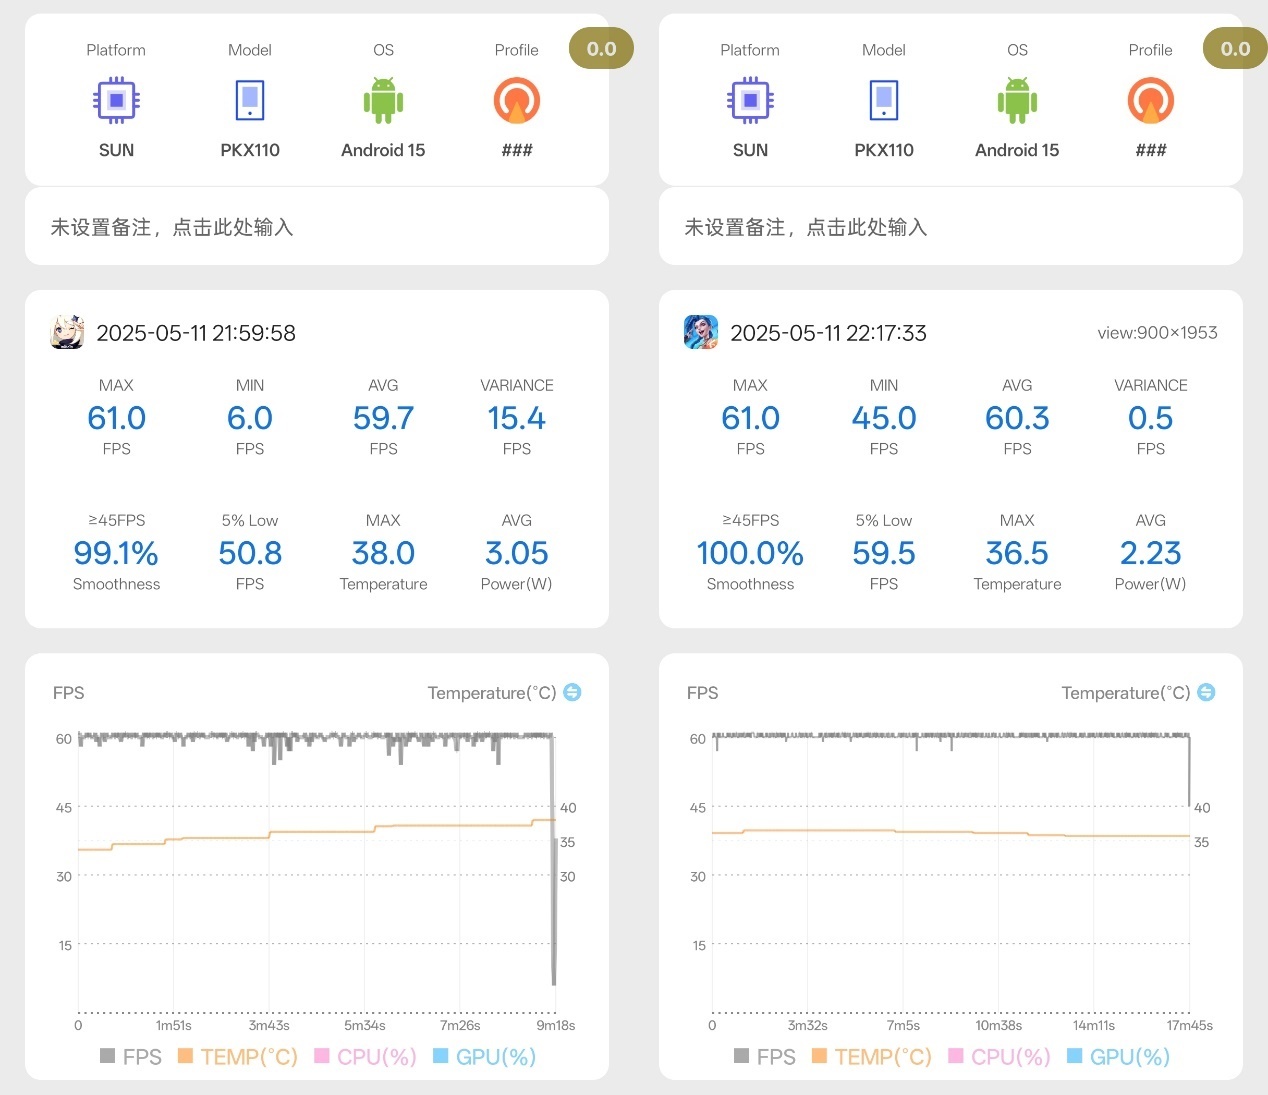This screenshot has width=1268, height=1095.
Task: Toggle the GPU(%) legend series in right chart
Action: point(1118,1057)
